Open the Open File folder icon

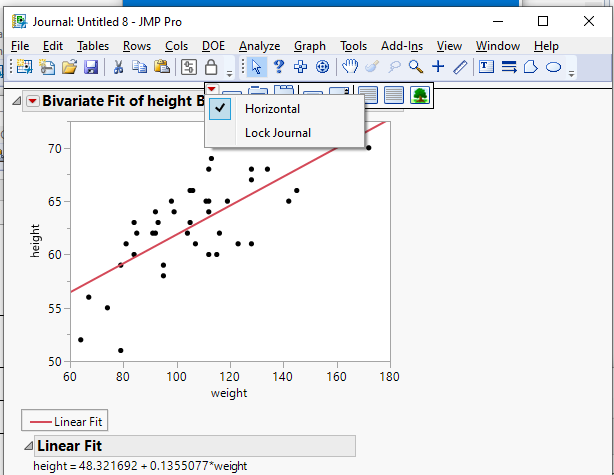pos(69,67)
